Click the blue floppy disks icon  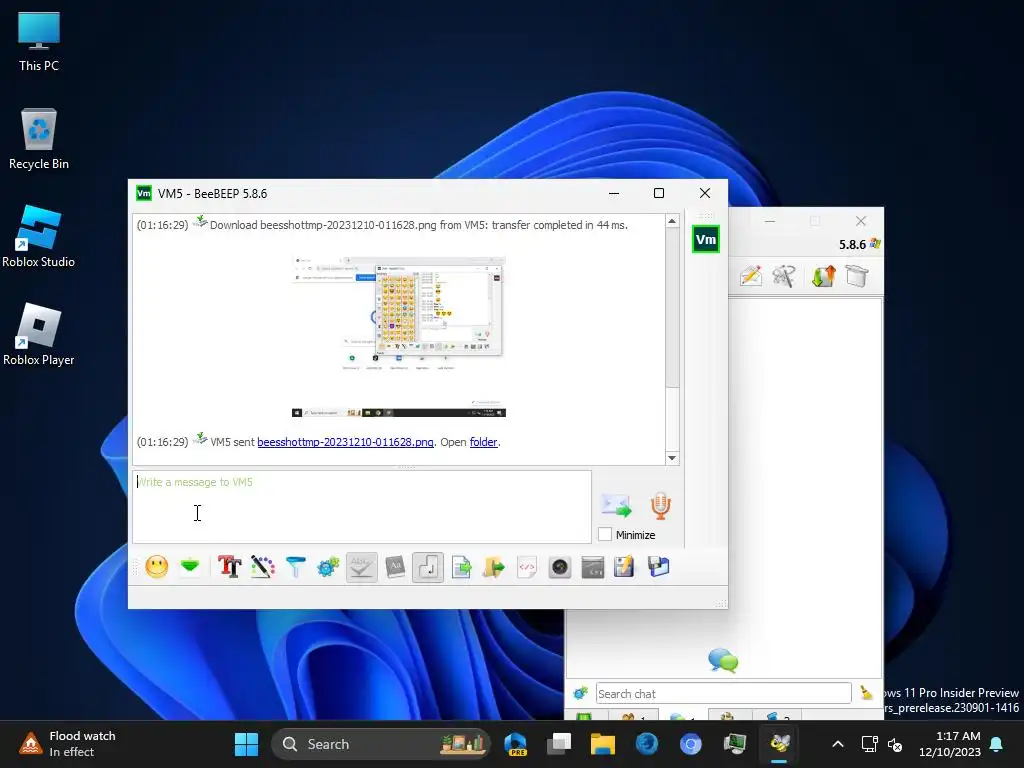pyautogui.click(x=658, y=567)
